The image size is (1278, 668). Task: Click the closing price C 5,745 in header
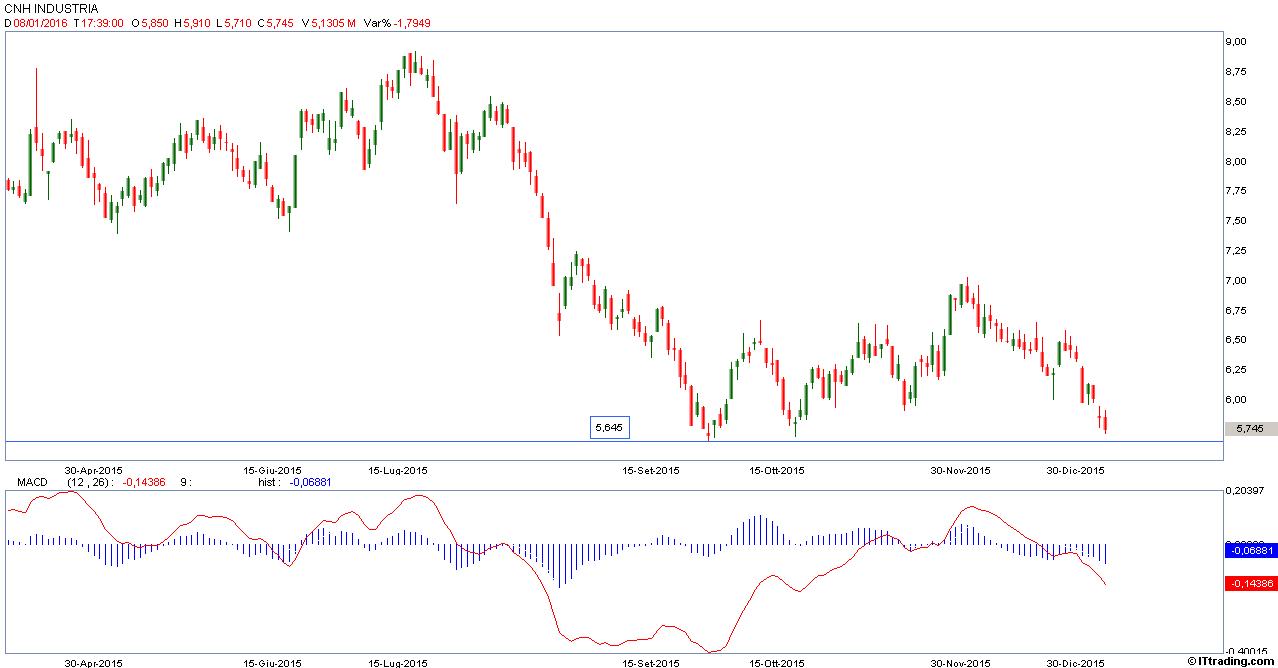coord(274,23)
